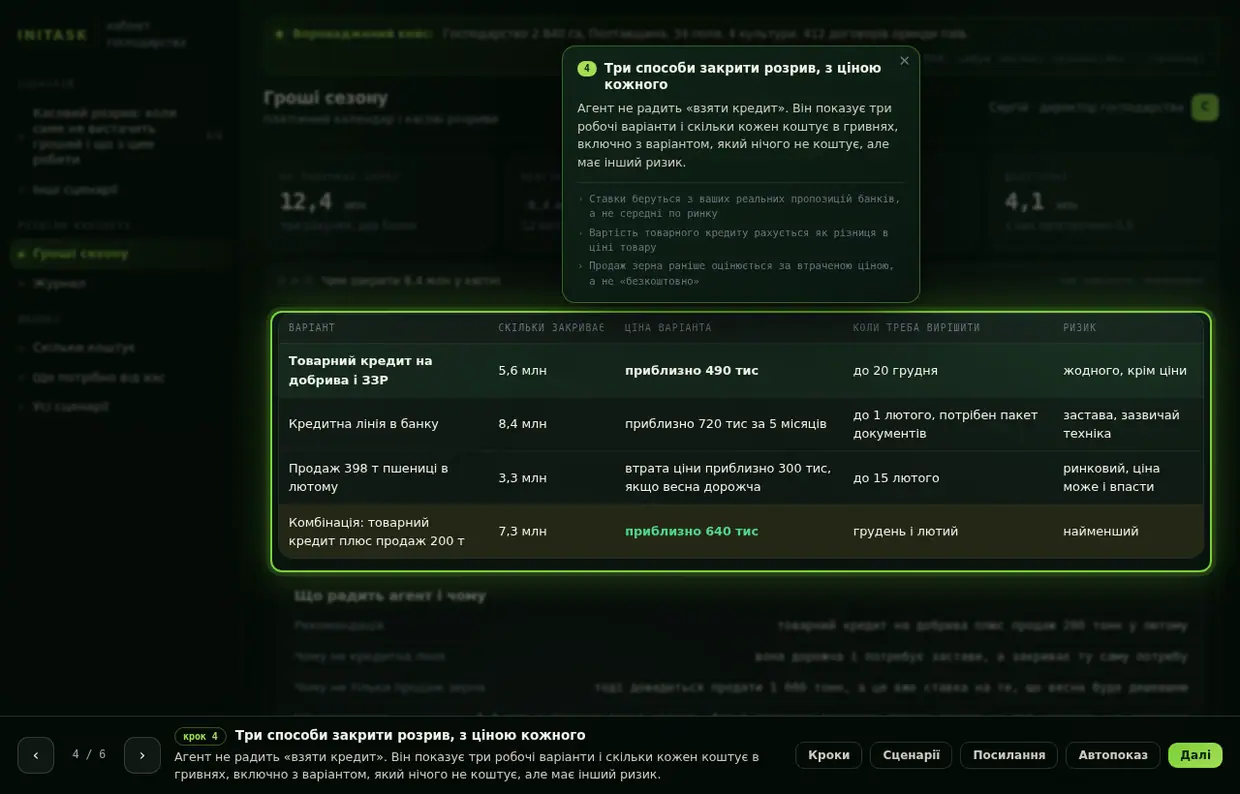Click the 'найменший' risk cell
The width and height of the screenshot is (1240, 794).
pos(1100,531)
